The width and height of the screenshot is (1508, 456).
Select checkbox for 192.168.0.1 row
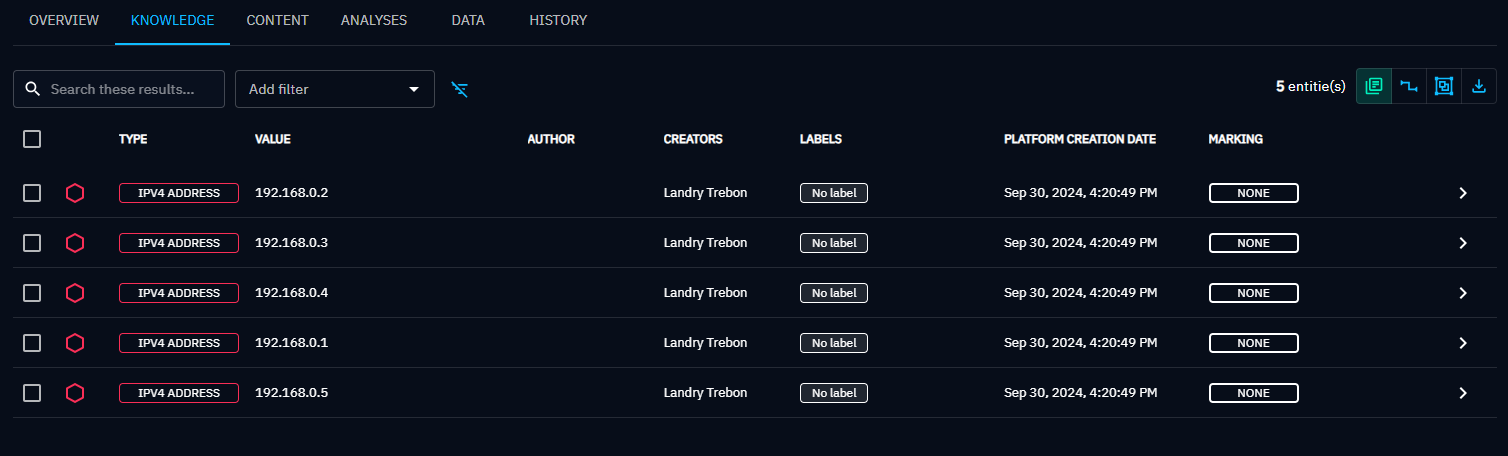[32, 343]
